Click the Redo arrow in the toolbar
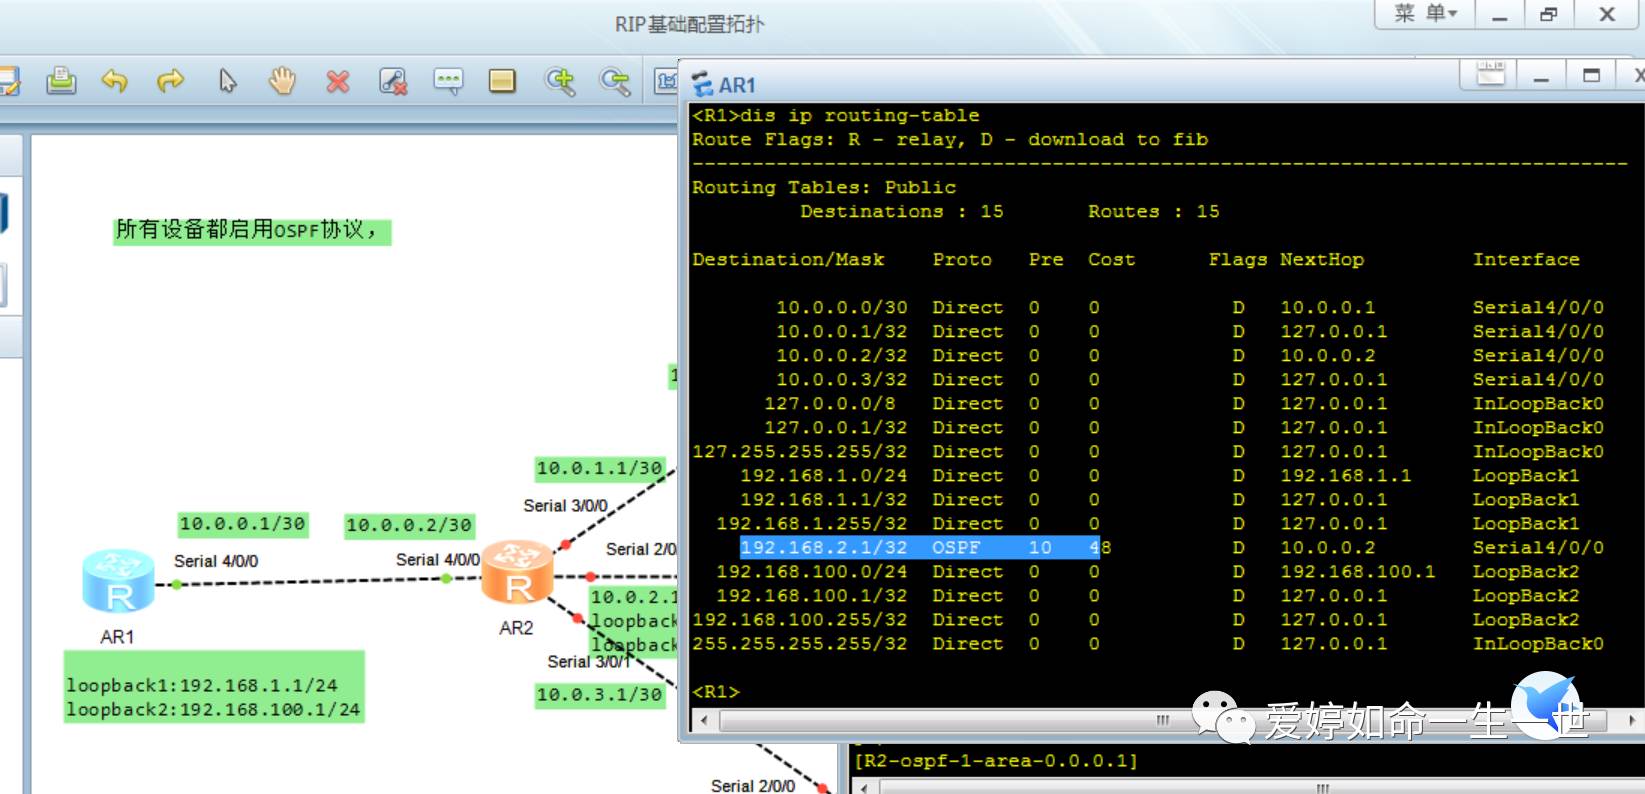This screenshot has height=794, width=1645. coord(171,81)
